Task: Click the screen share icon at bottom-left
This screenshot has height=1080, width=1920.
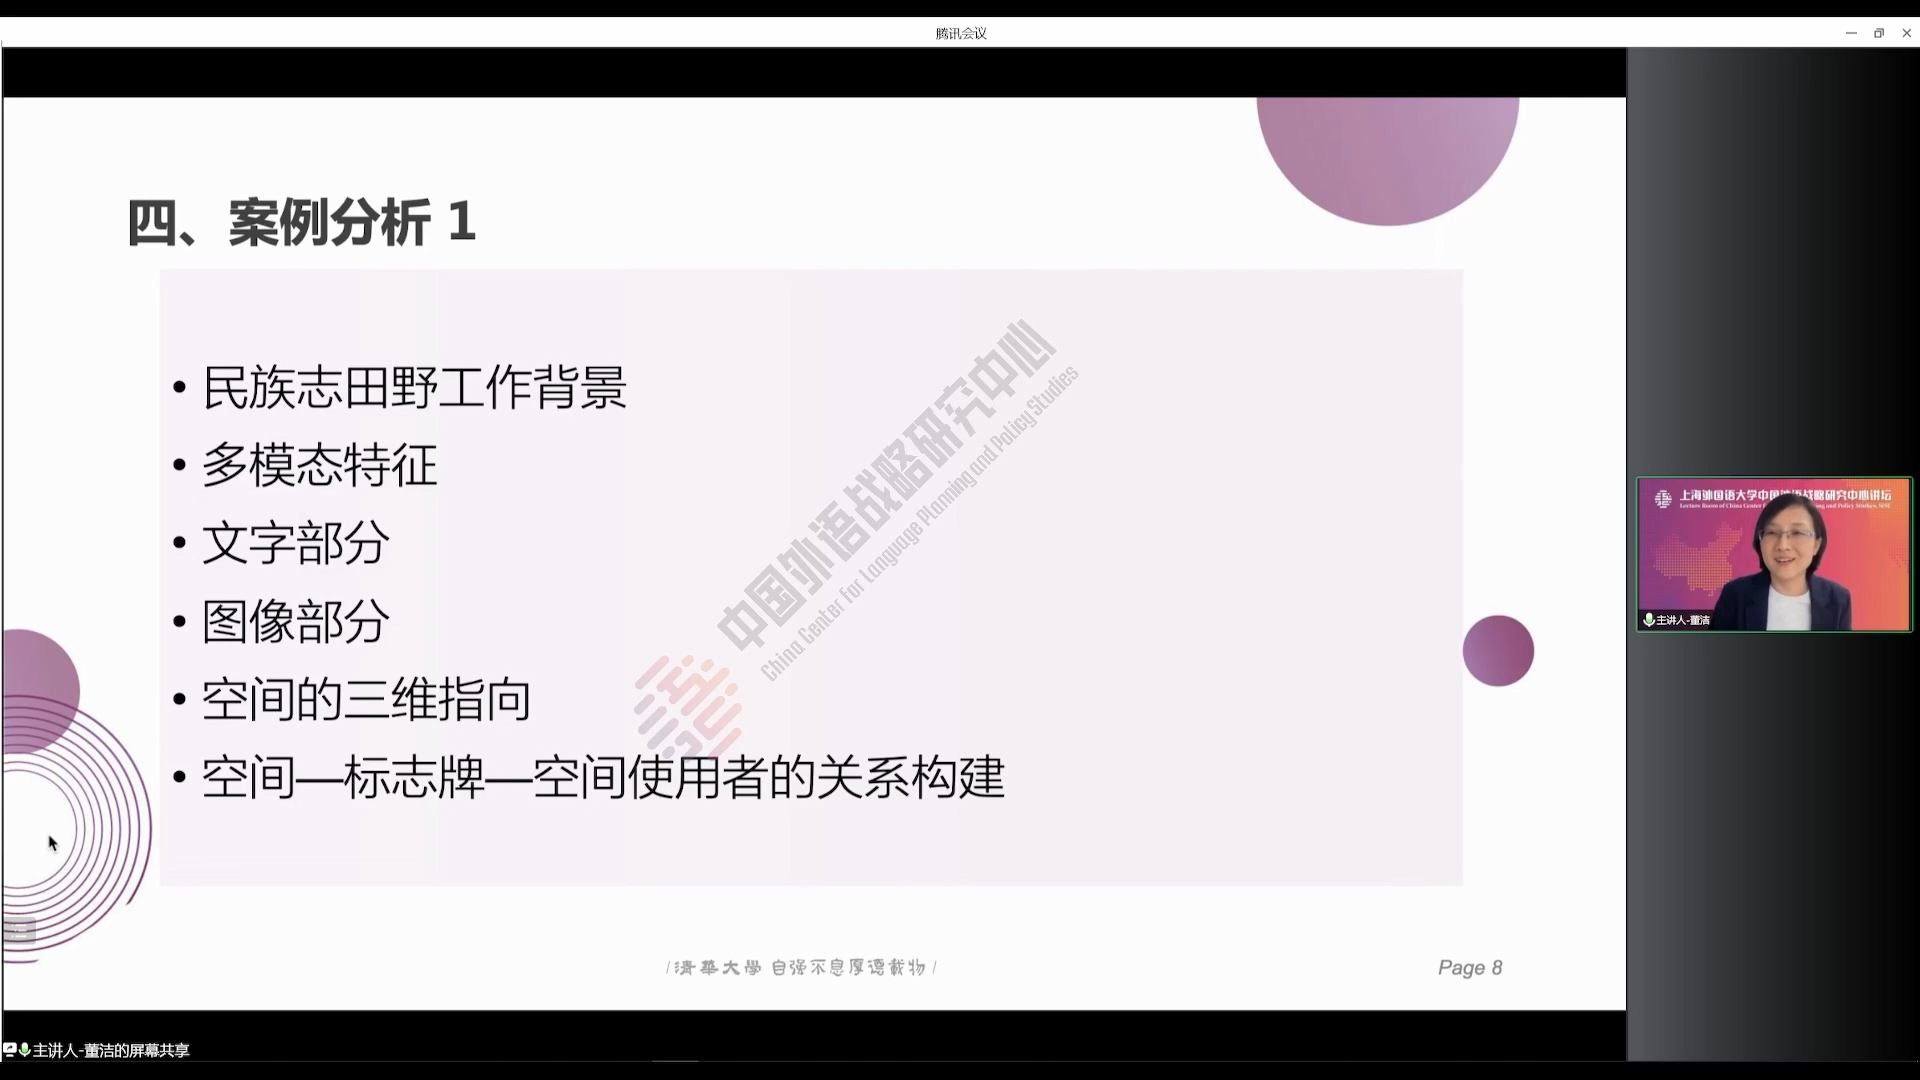Action: click(x=9, y=1050)
